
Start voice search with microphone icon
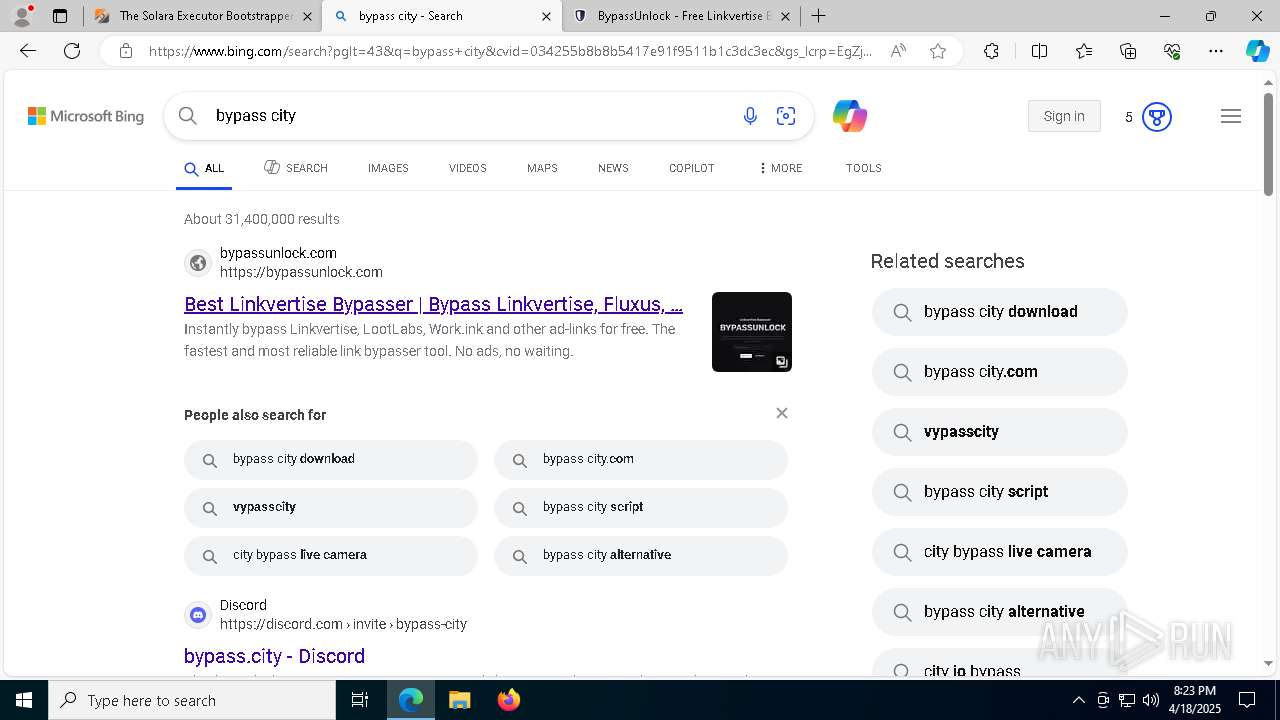(750, 117)
